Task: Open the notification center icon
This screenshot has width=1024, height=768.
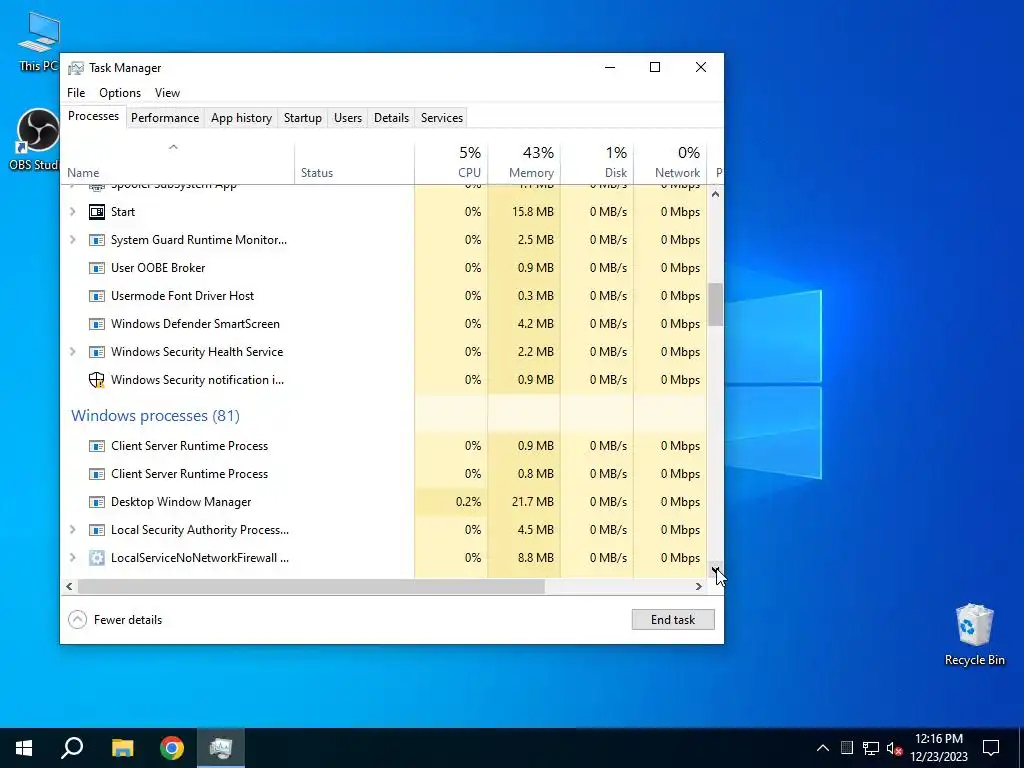Action: tap(991, 748)
